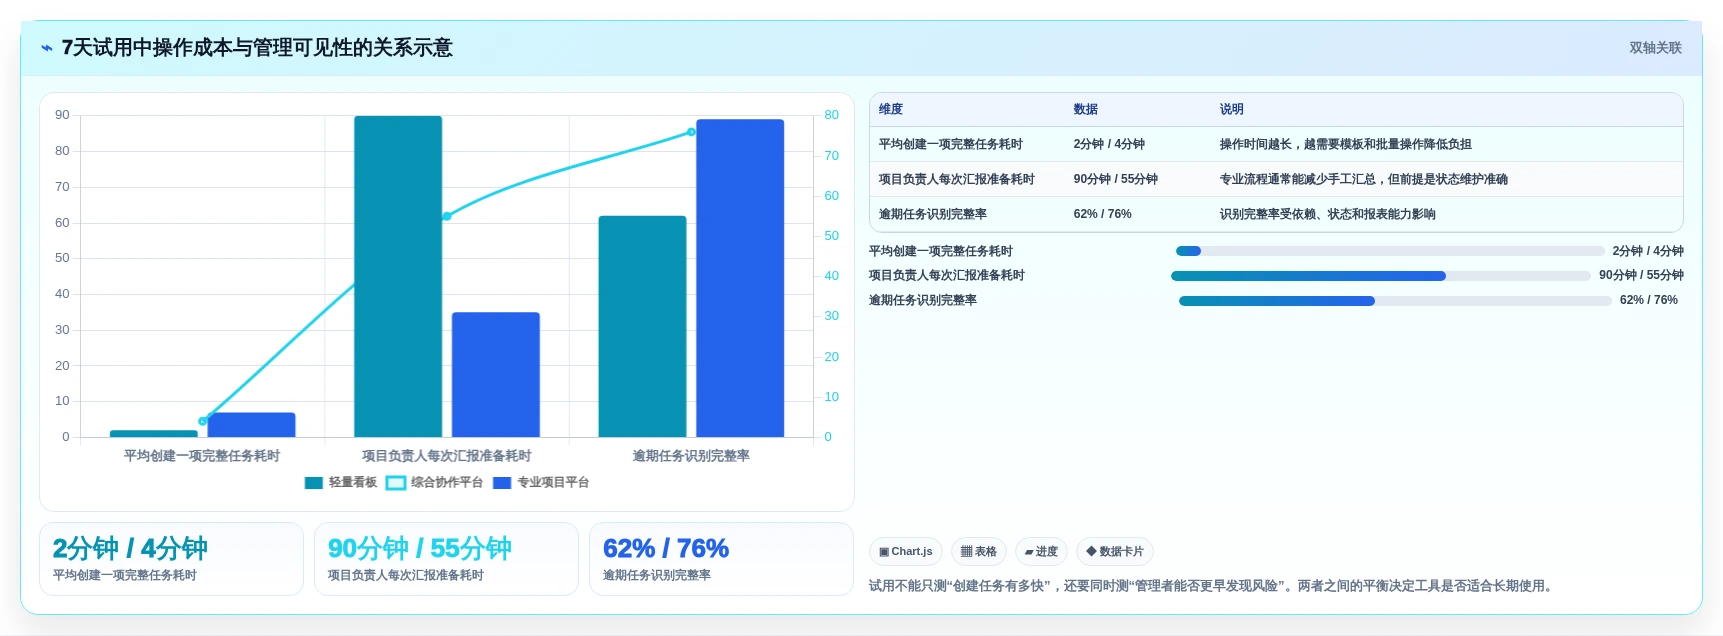Click the 进度 tag
The height and width of the screenshot is (636, 1723).
coord(1041,552)
